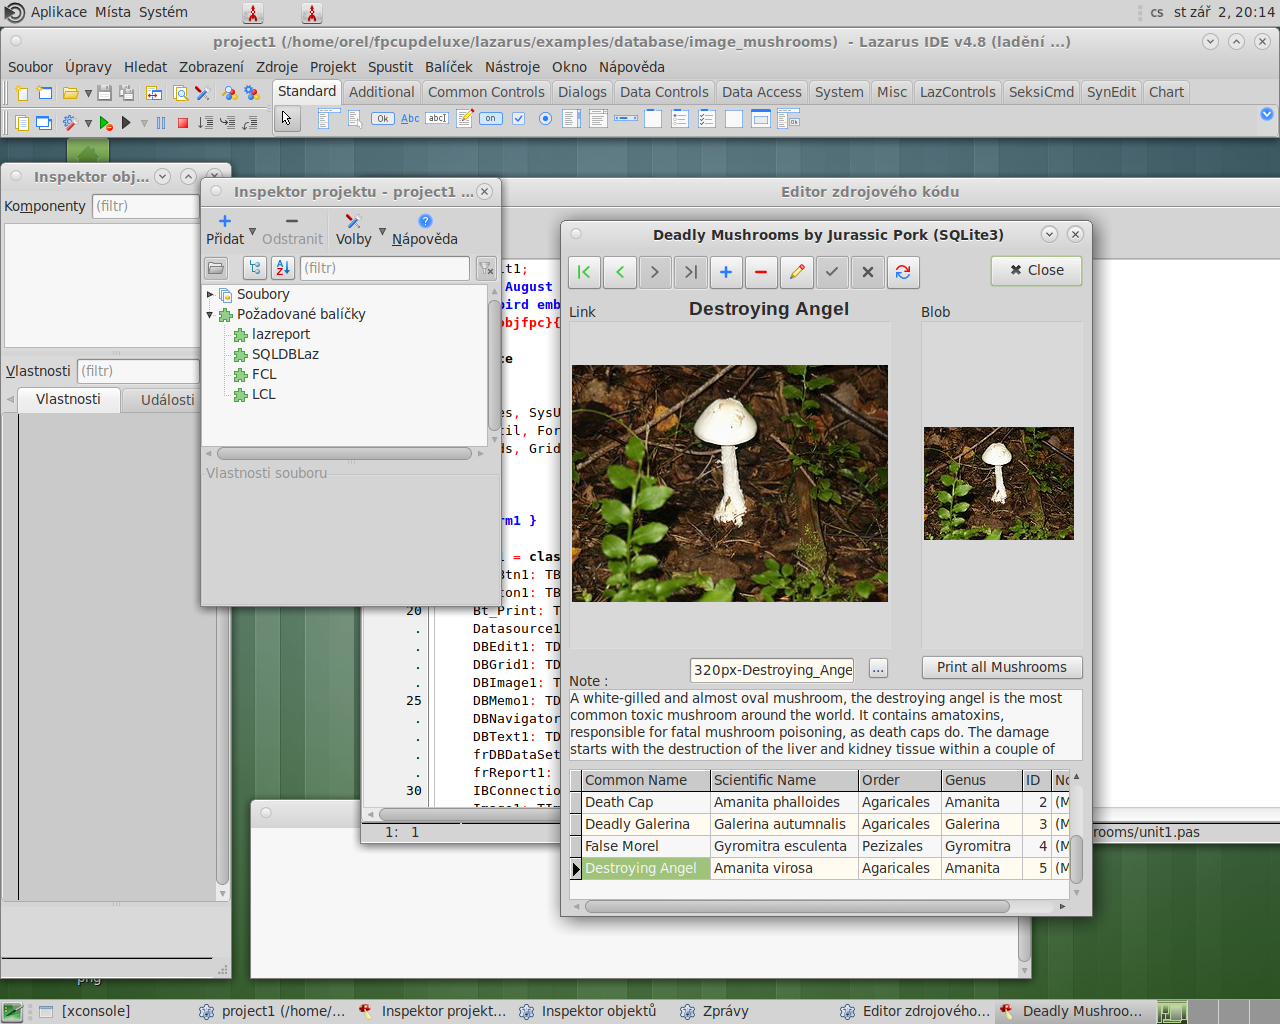This screenshot has height=1024, width=1280.
Task: Open the Projekt menu
Action: pos(333,67)
